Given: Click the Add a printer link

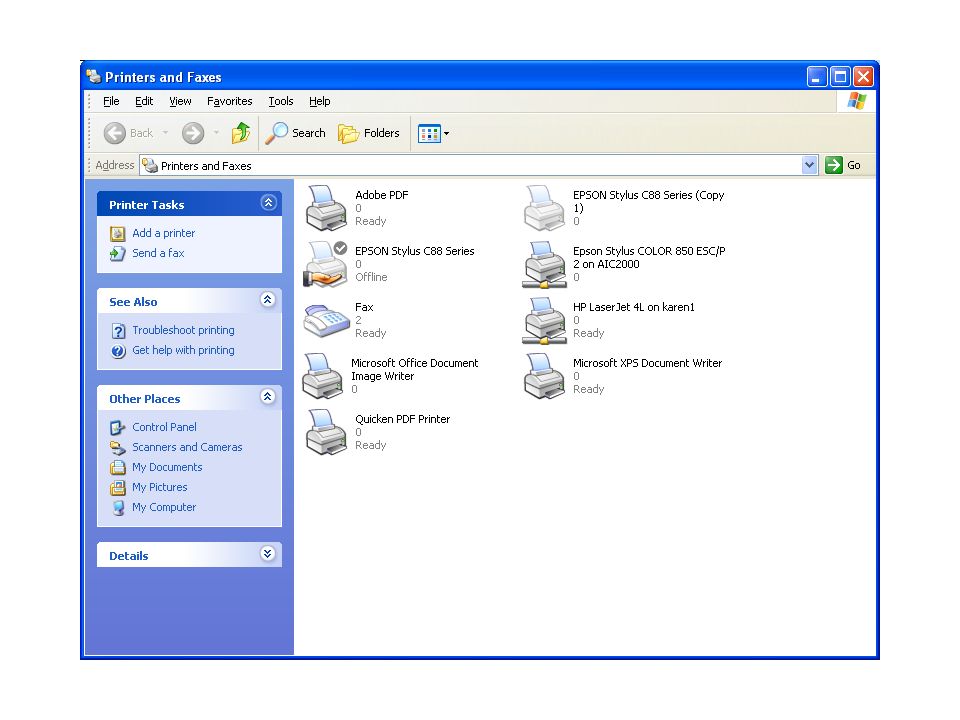Looking at the screenshot, I should tap(163, 233).
